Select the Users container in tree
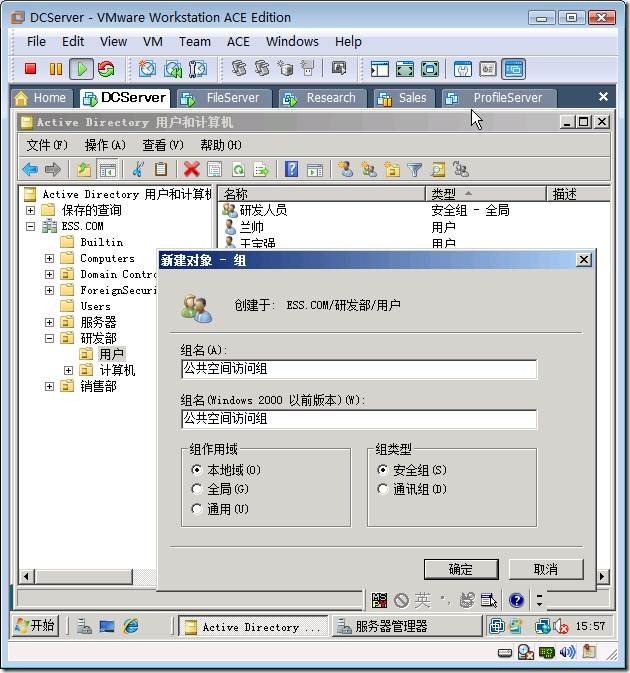The height and width of the screenshot is (673, 630). (95, 306)
